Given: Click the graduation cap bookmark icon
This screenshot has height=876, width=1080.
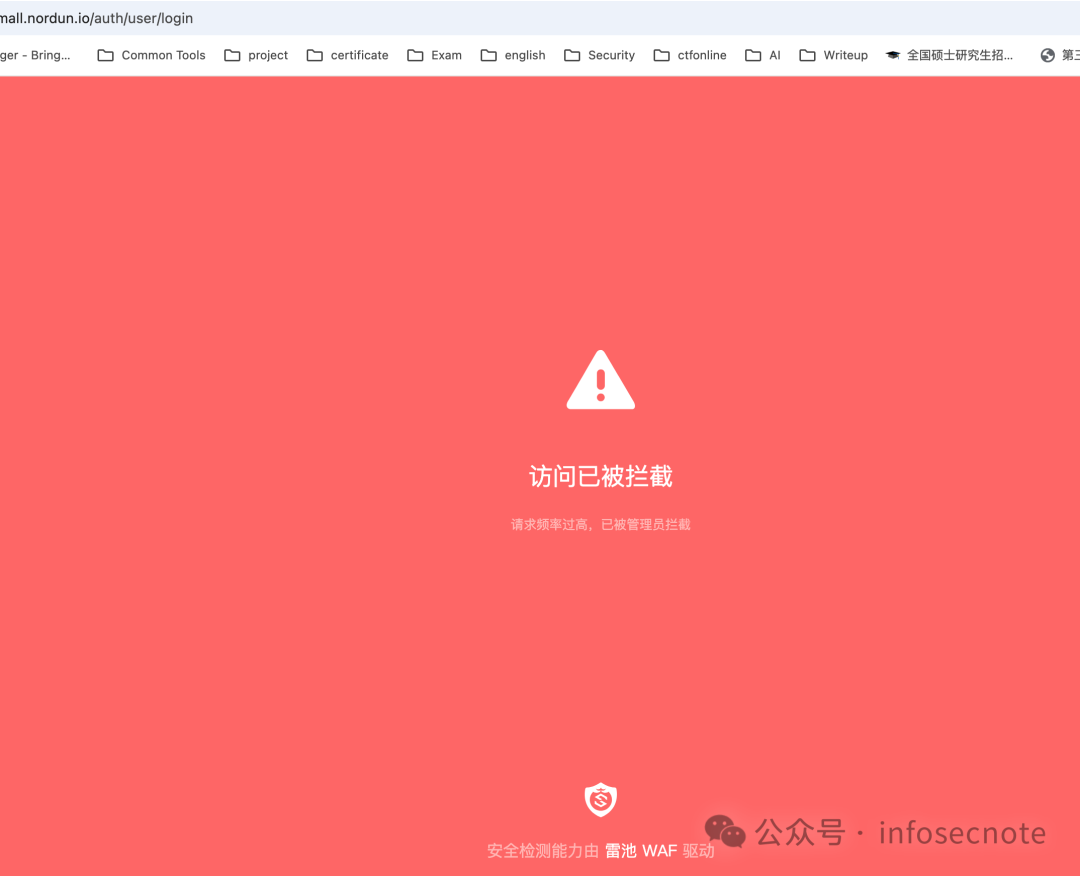Looking at the screenshot, I should tap(891, 55).
